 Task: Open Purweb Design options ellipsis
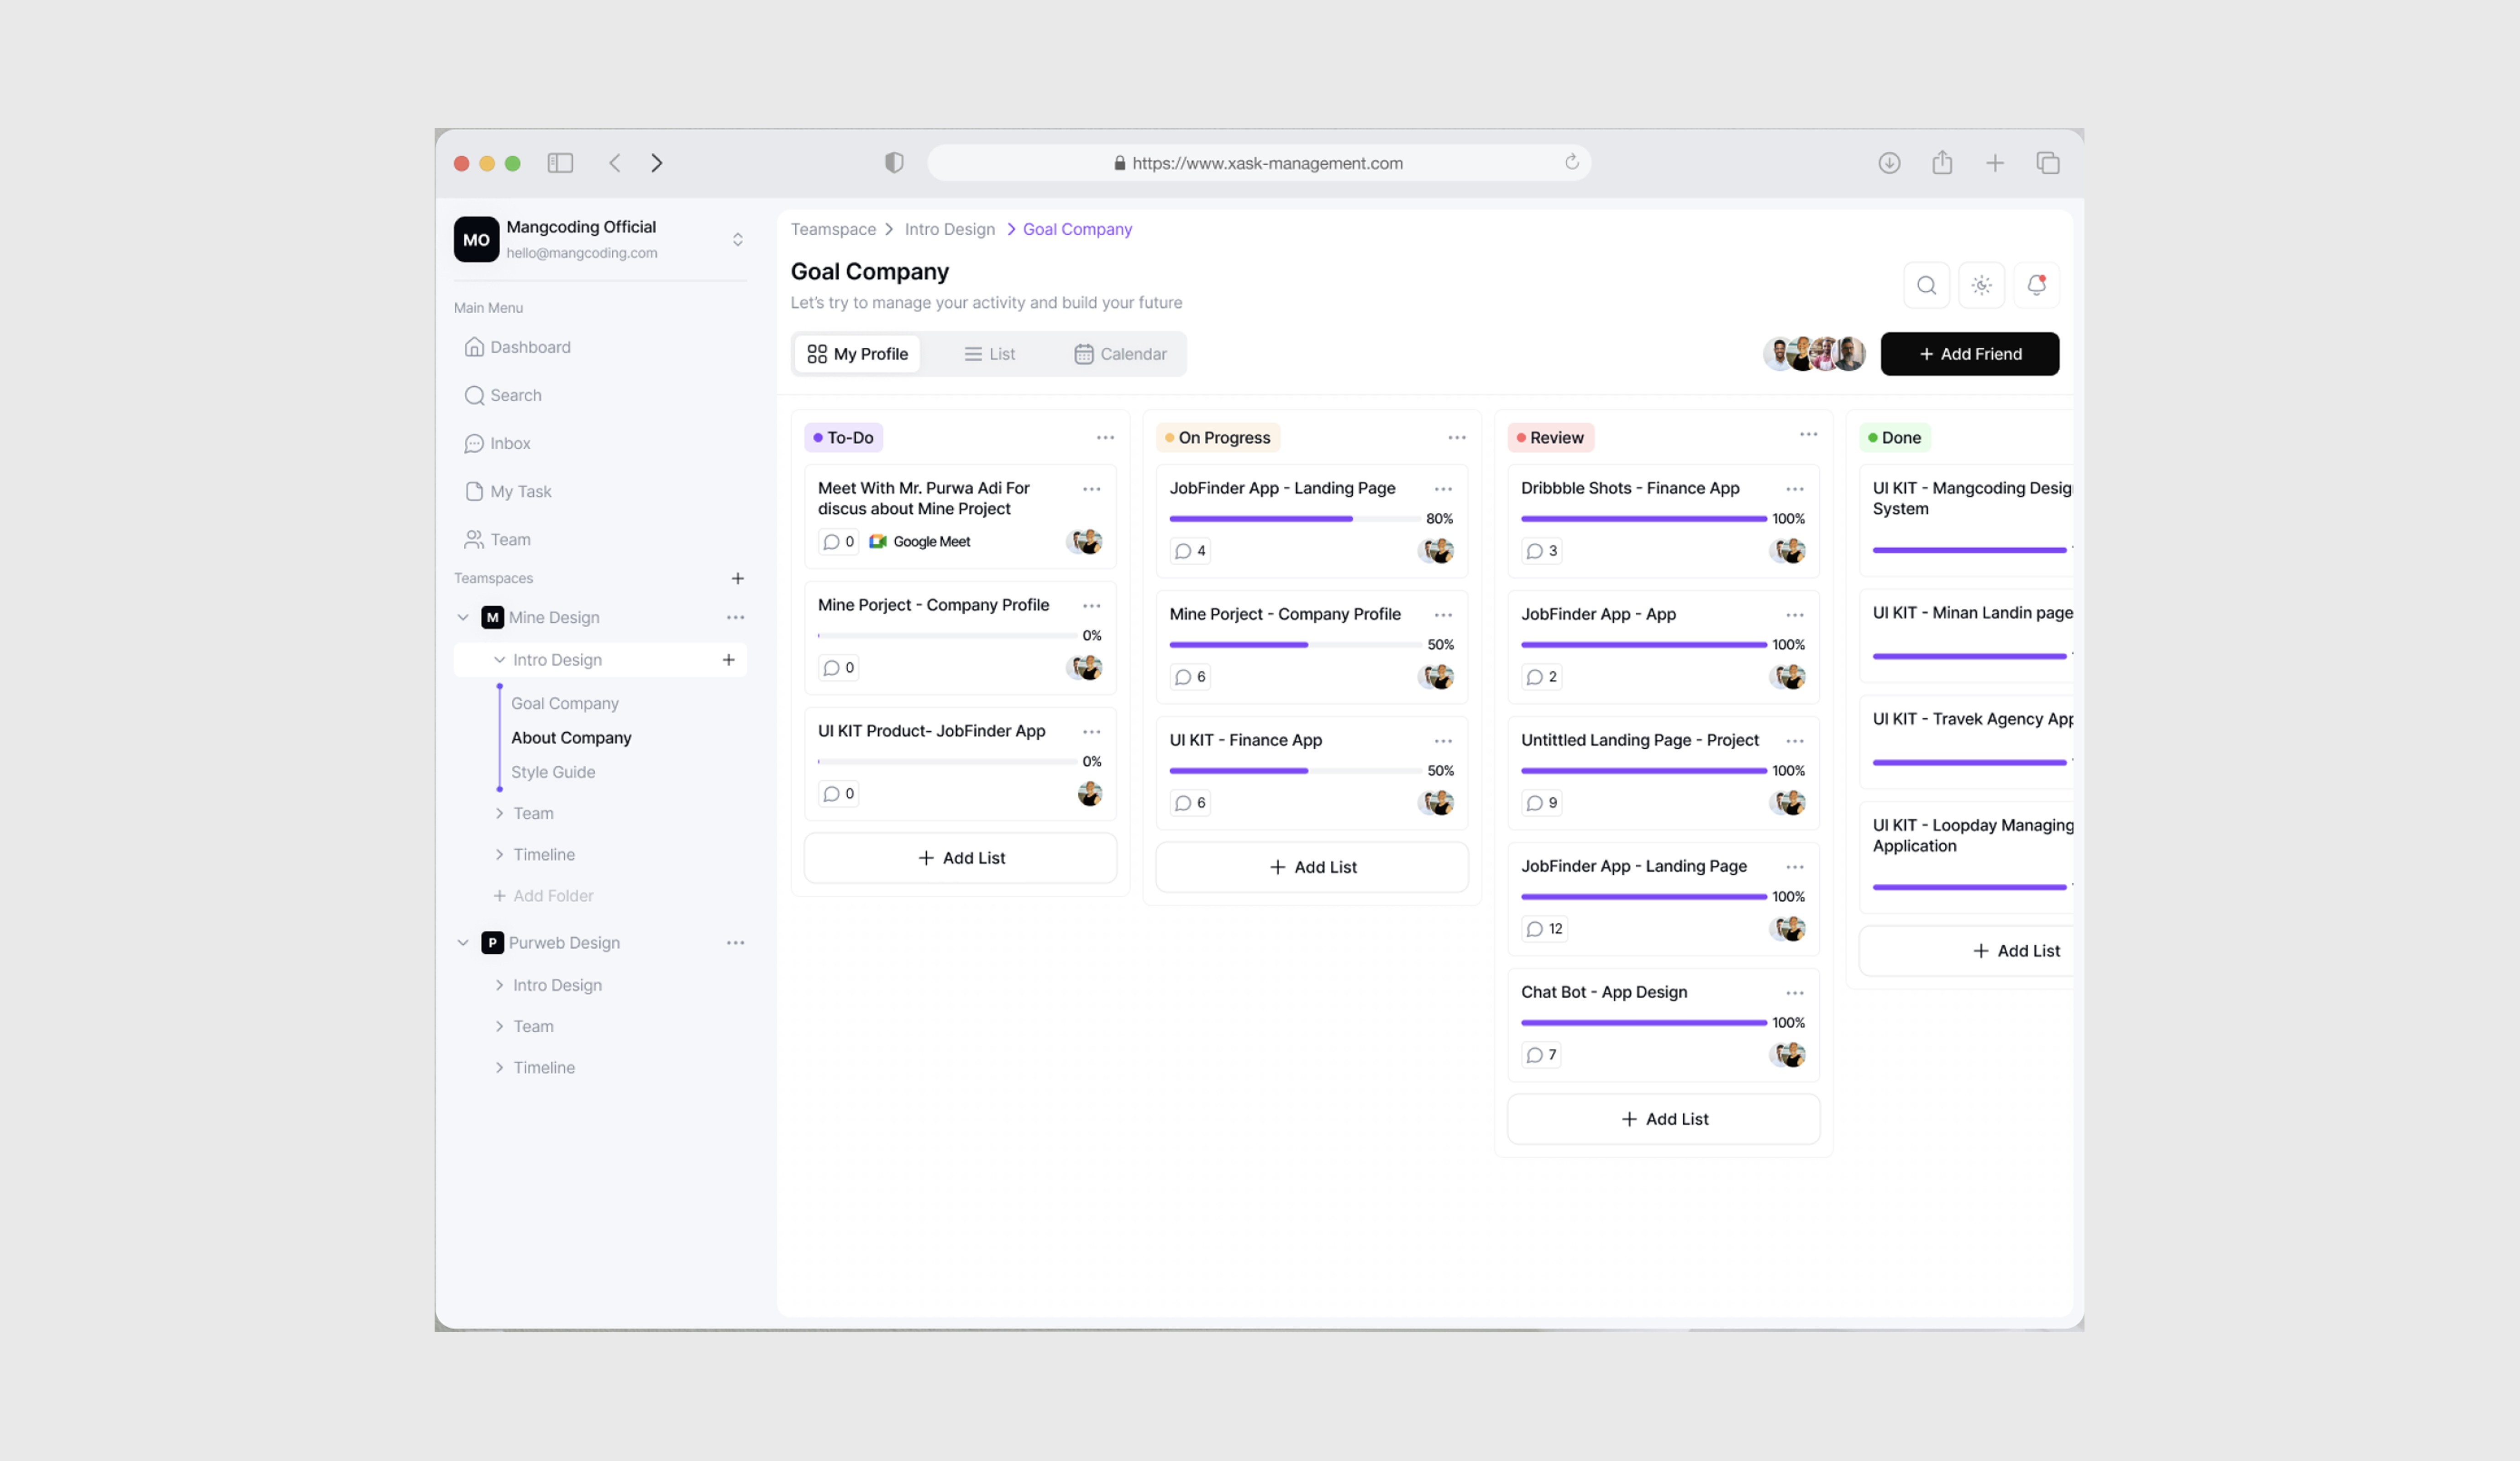(x=736, y=943)
